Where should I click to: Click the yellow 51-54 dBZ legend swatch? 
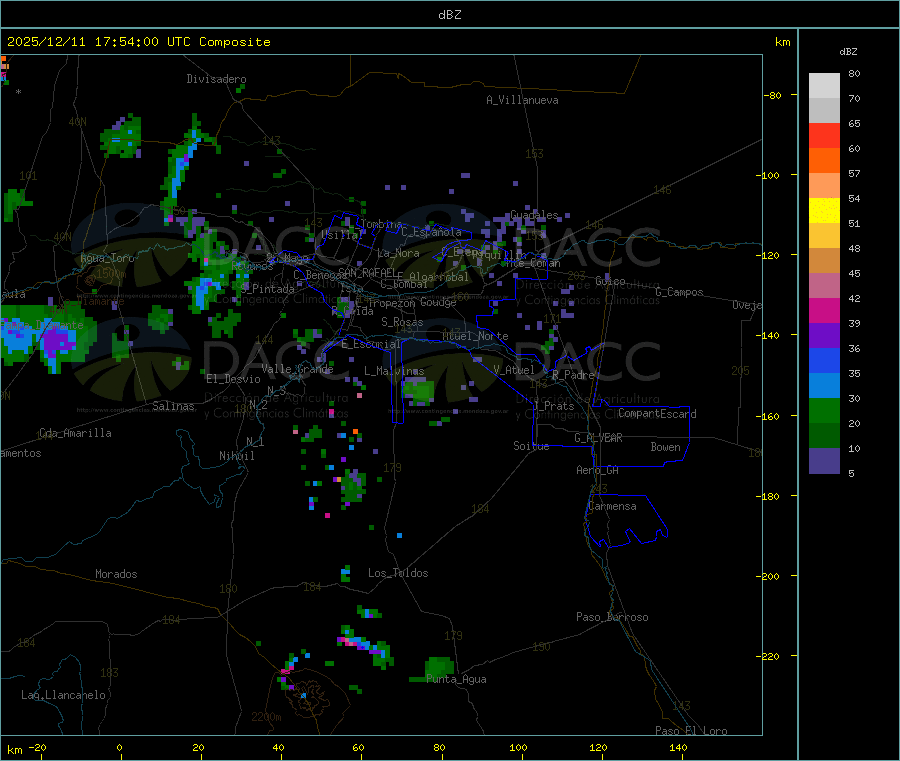point(824,211)
